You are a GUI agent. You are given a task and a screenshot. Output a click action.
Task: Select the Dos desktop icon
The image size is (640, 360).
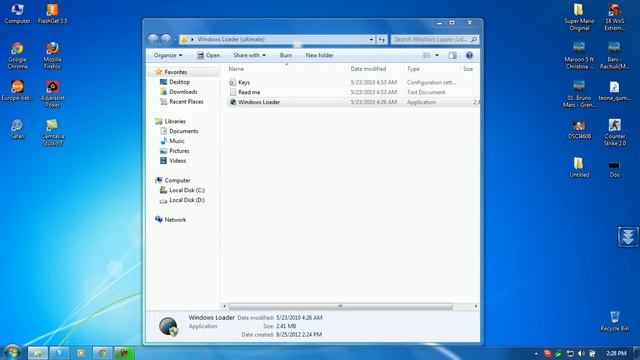[614, 169]
